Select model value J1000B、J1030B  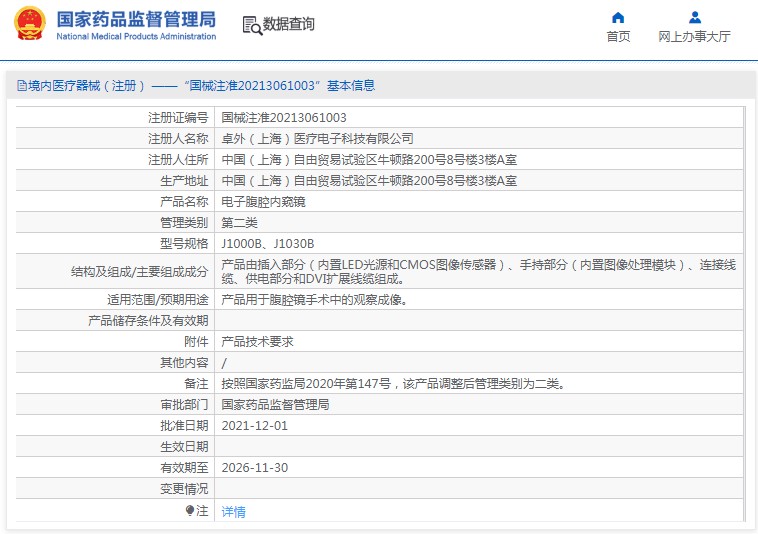[x=267, y=244]
